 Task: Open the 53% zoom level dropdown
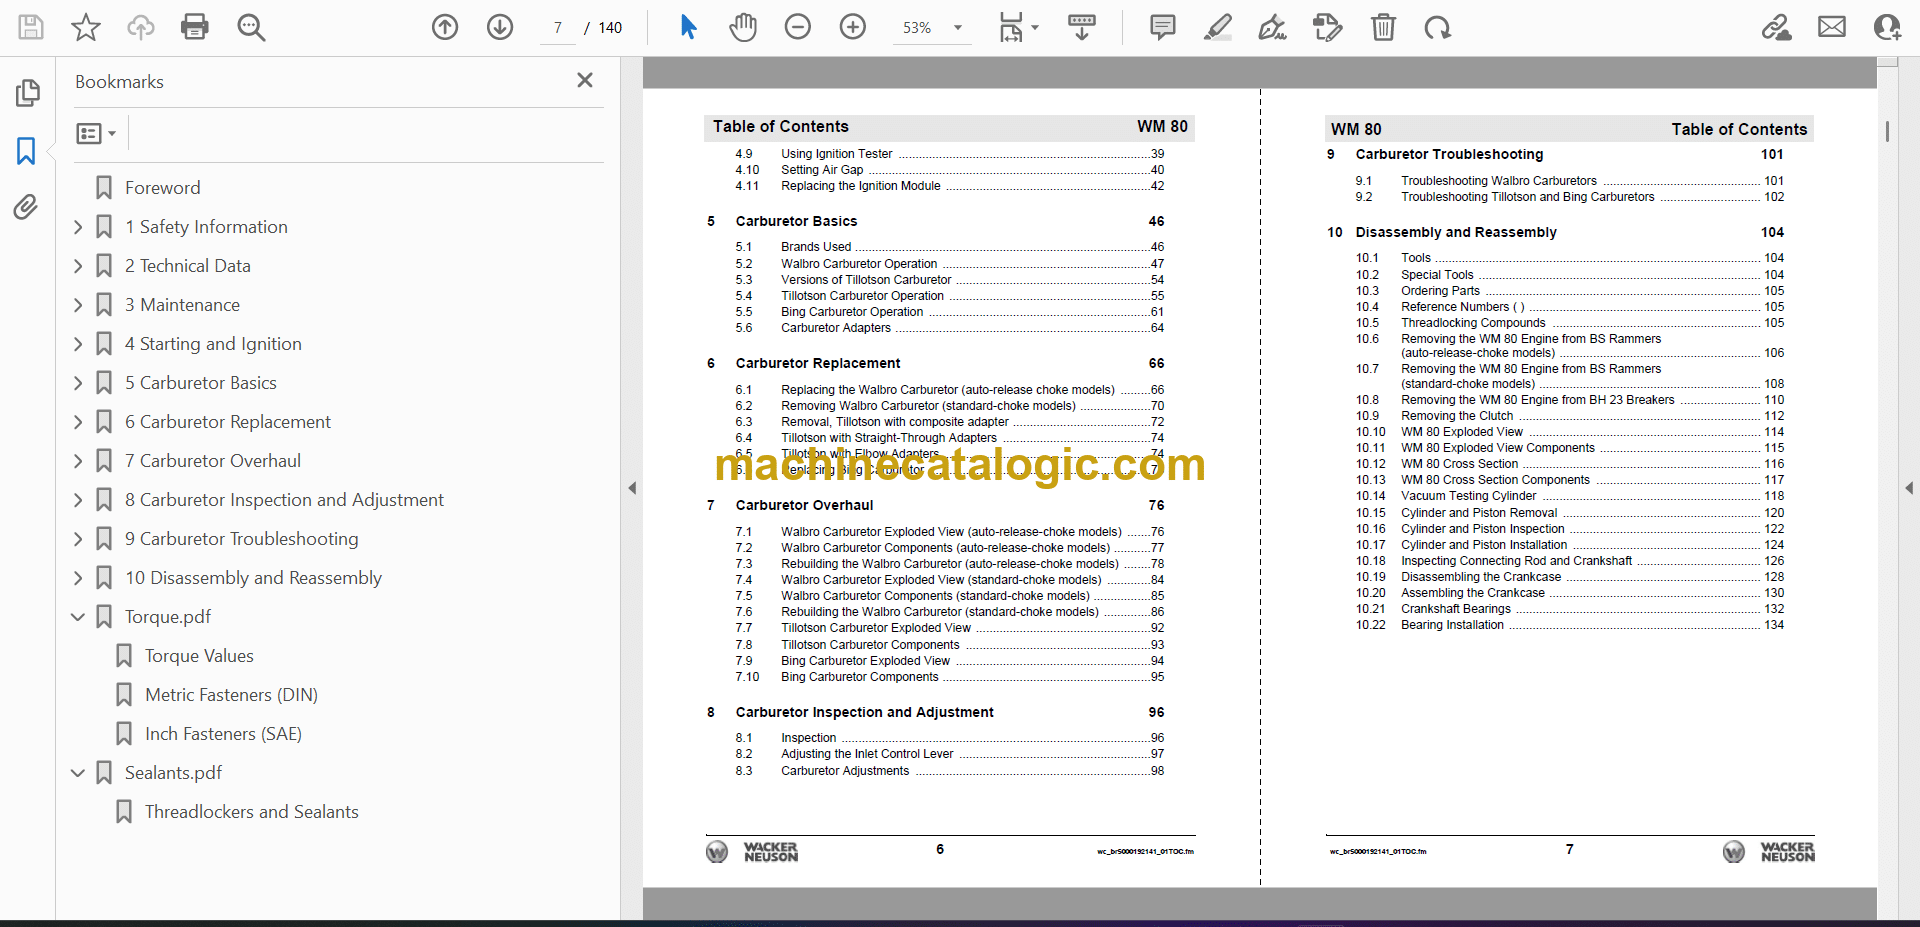(932, 28)
